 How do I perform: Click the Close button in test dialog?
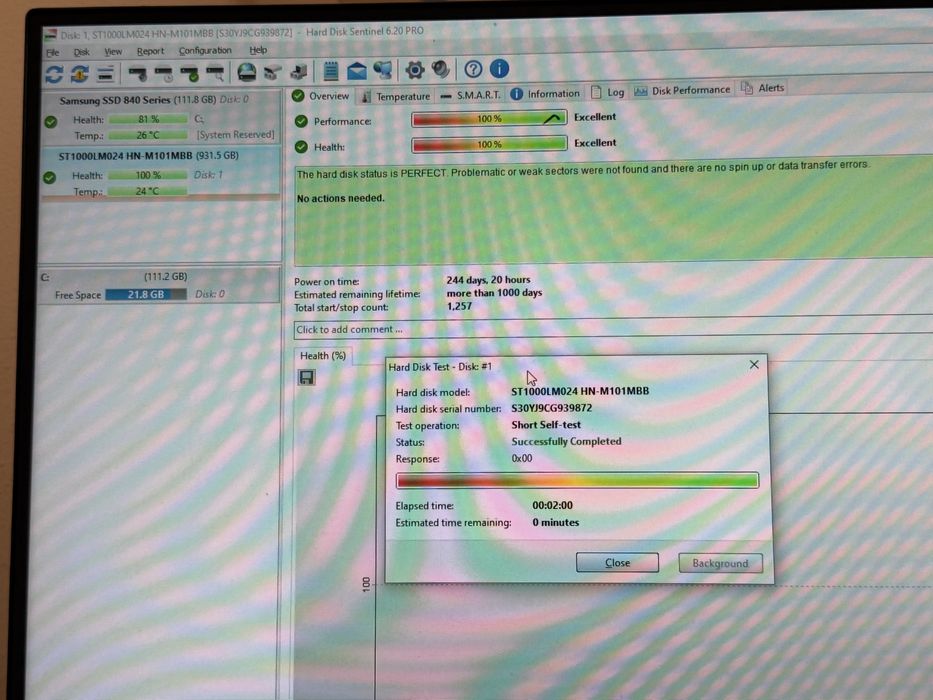click(x=617, y=562)
